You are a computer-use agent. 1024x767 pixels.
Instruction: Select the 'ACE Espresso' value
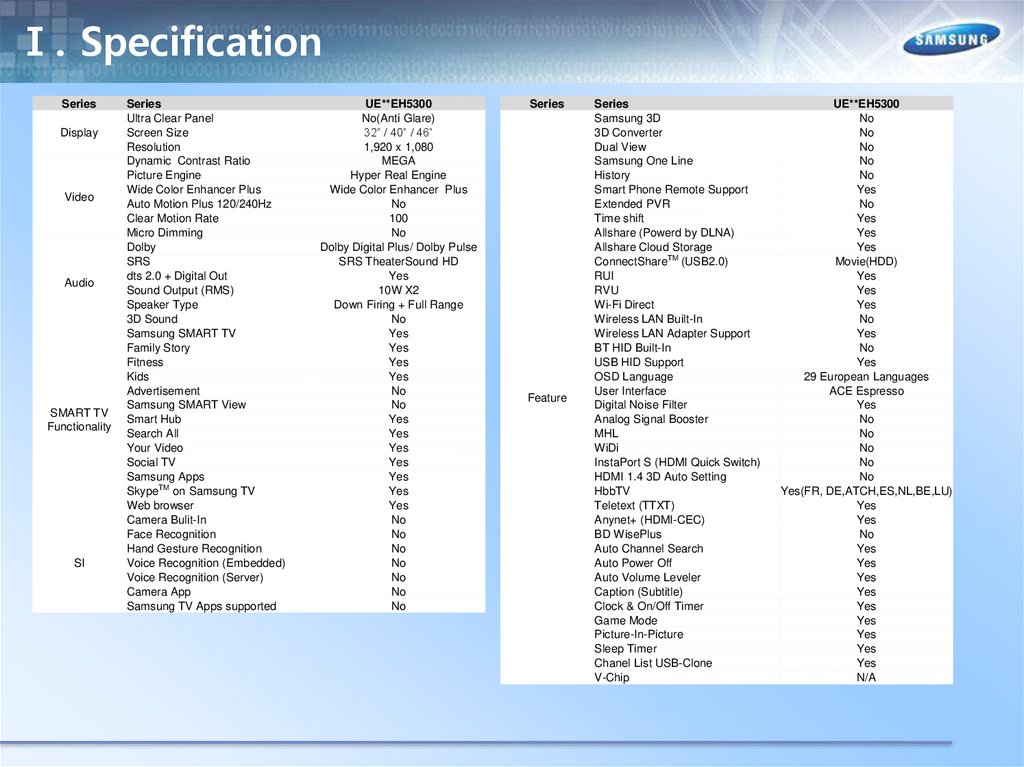point(866,391)
